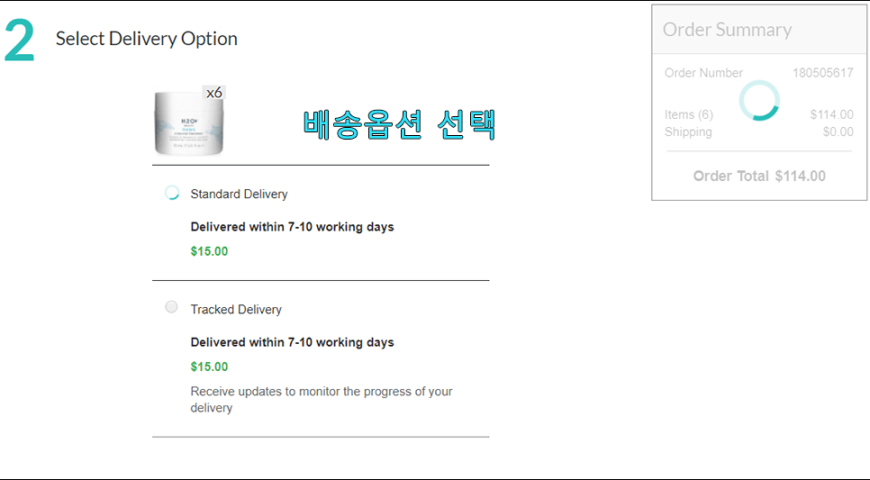
Task: Click the Korean 배송옵션 선택 caption
Action: coord(399,124)
